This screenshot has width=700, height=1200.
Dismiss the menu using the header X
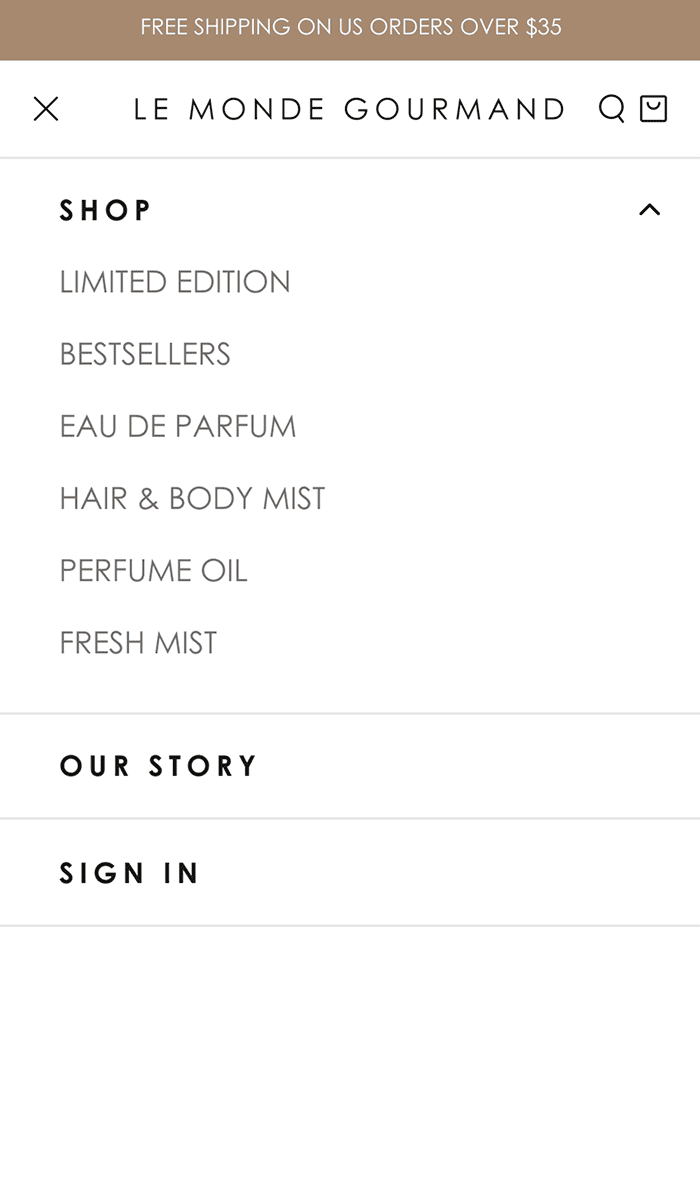tap(46, 109)
